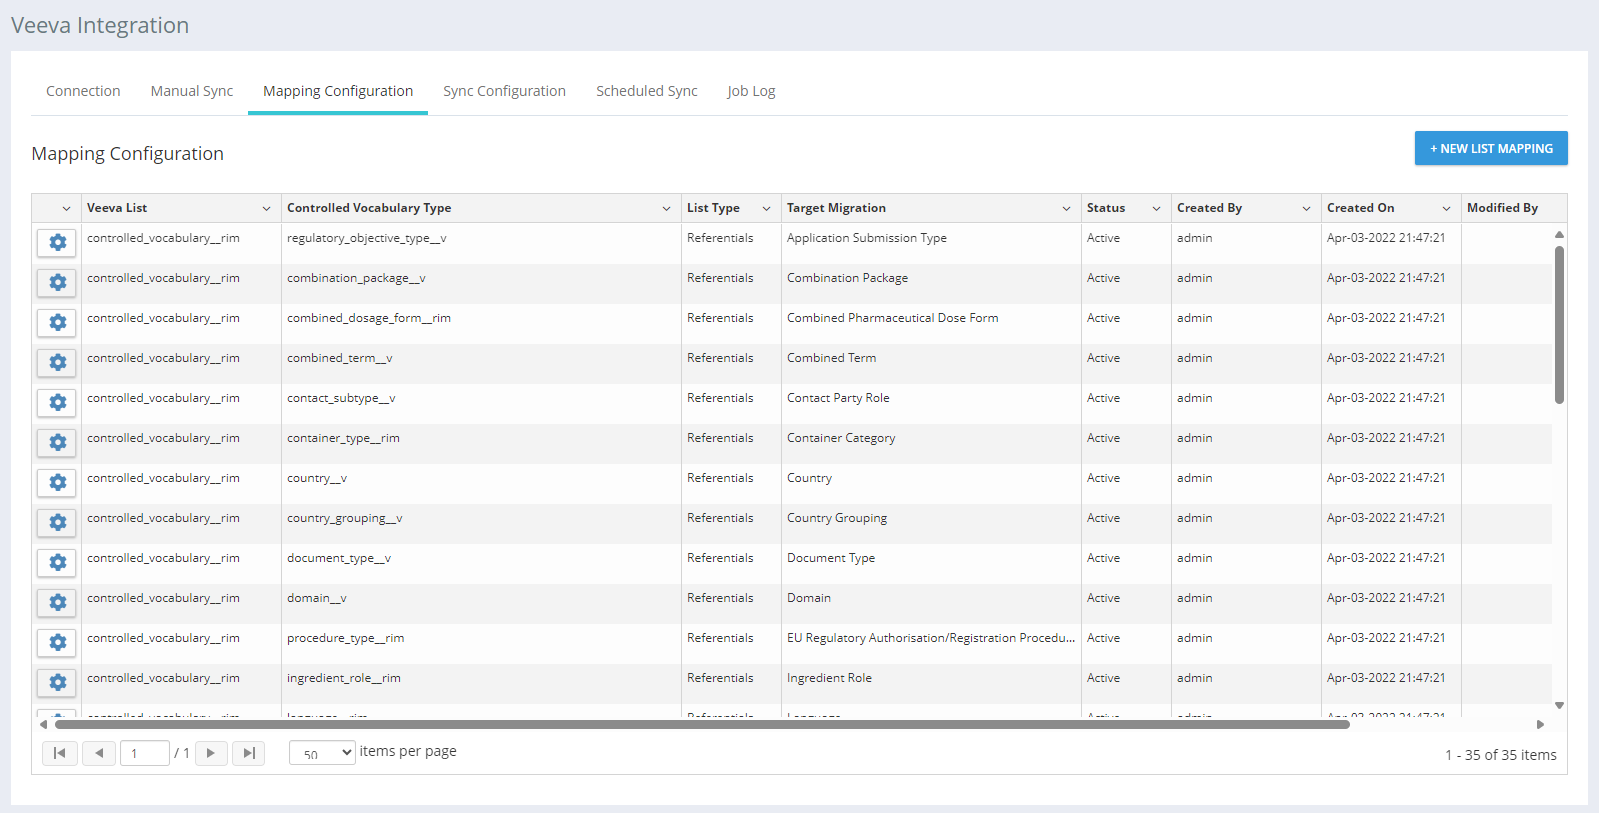The width and height of the screenshot is (1599, 813).
Task: Expand the Controlled Vocabulary Type column menu
Action: pos(666,209)
